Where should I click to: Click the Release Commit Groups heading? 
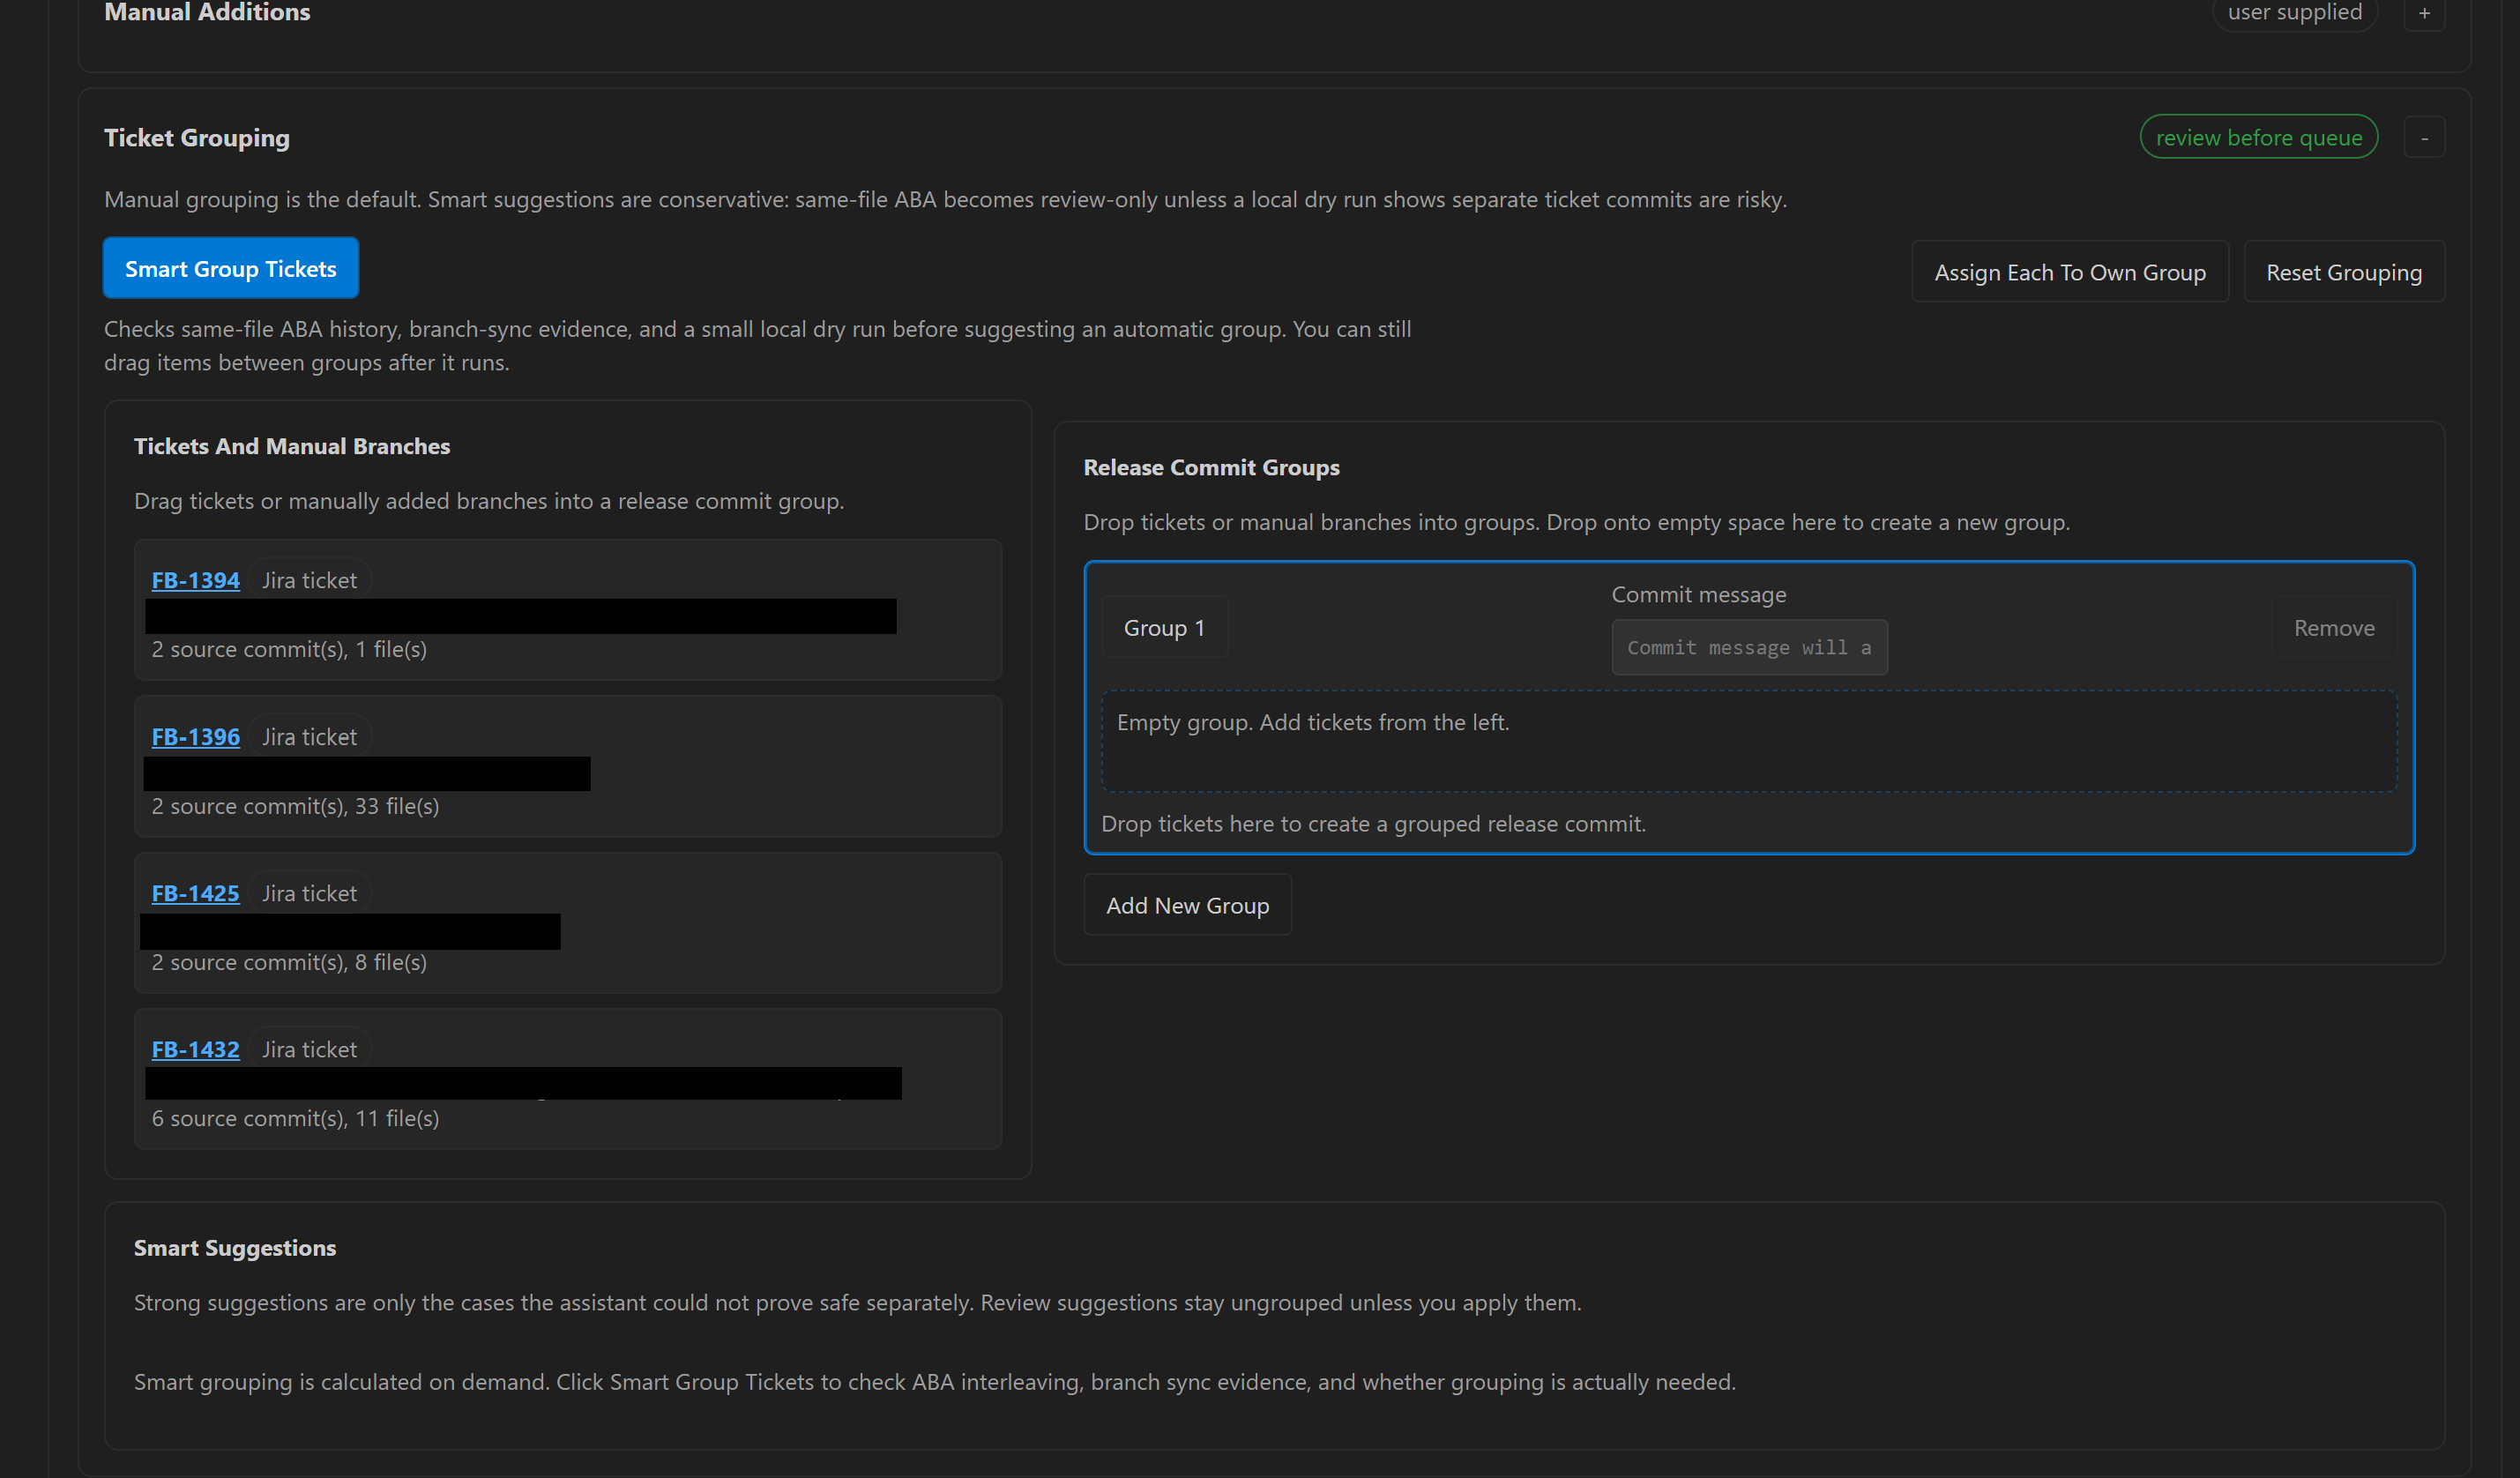[1211, 467]
